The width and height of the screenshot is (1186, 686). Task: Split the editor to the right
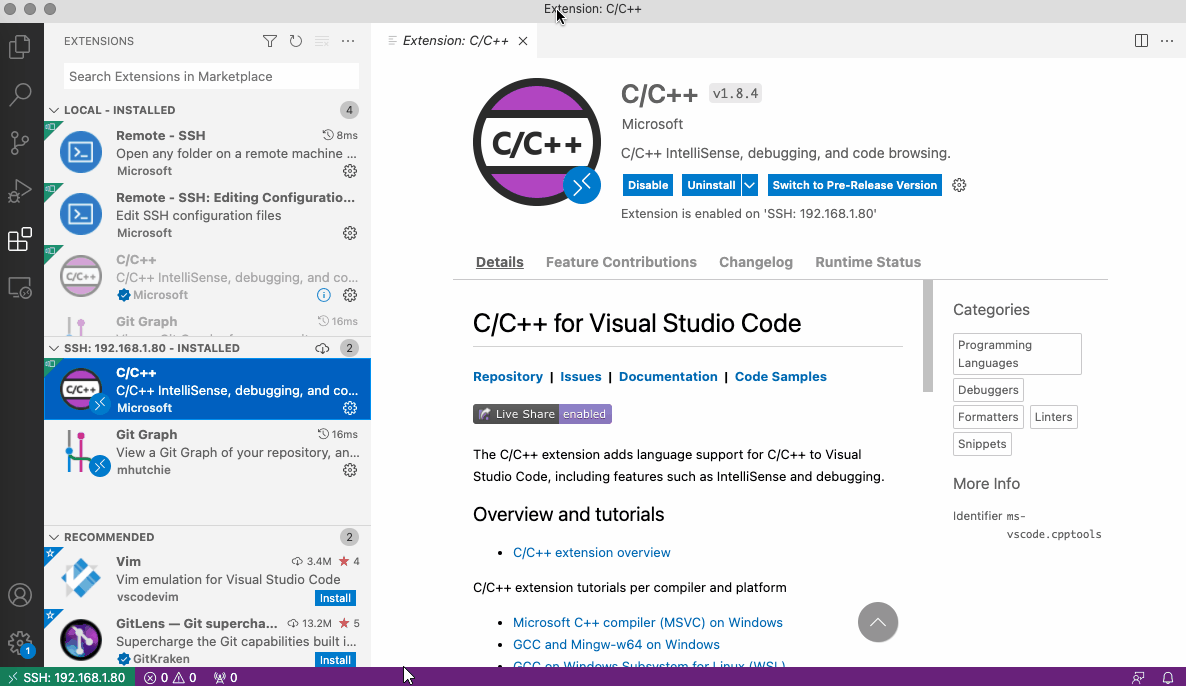click(1141, 41)
